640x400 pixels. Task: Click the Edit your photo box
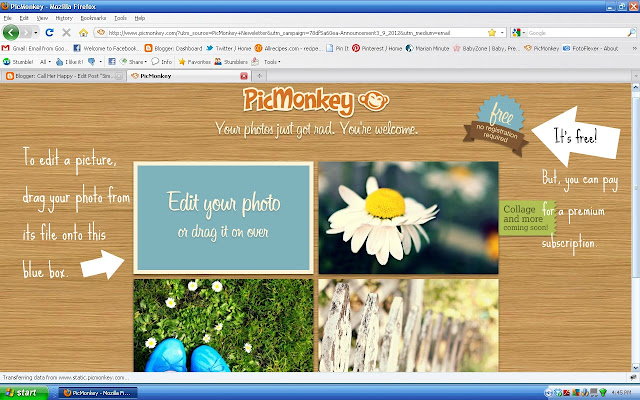coord(224,218)
